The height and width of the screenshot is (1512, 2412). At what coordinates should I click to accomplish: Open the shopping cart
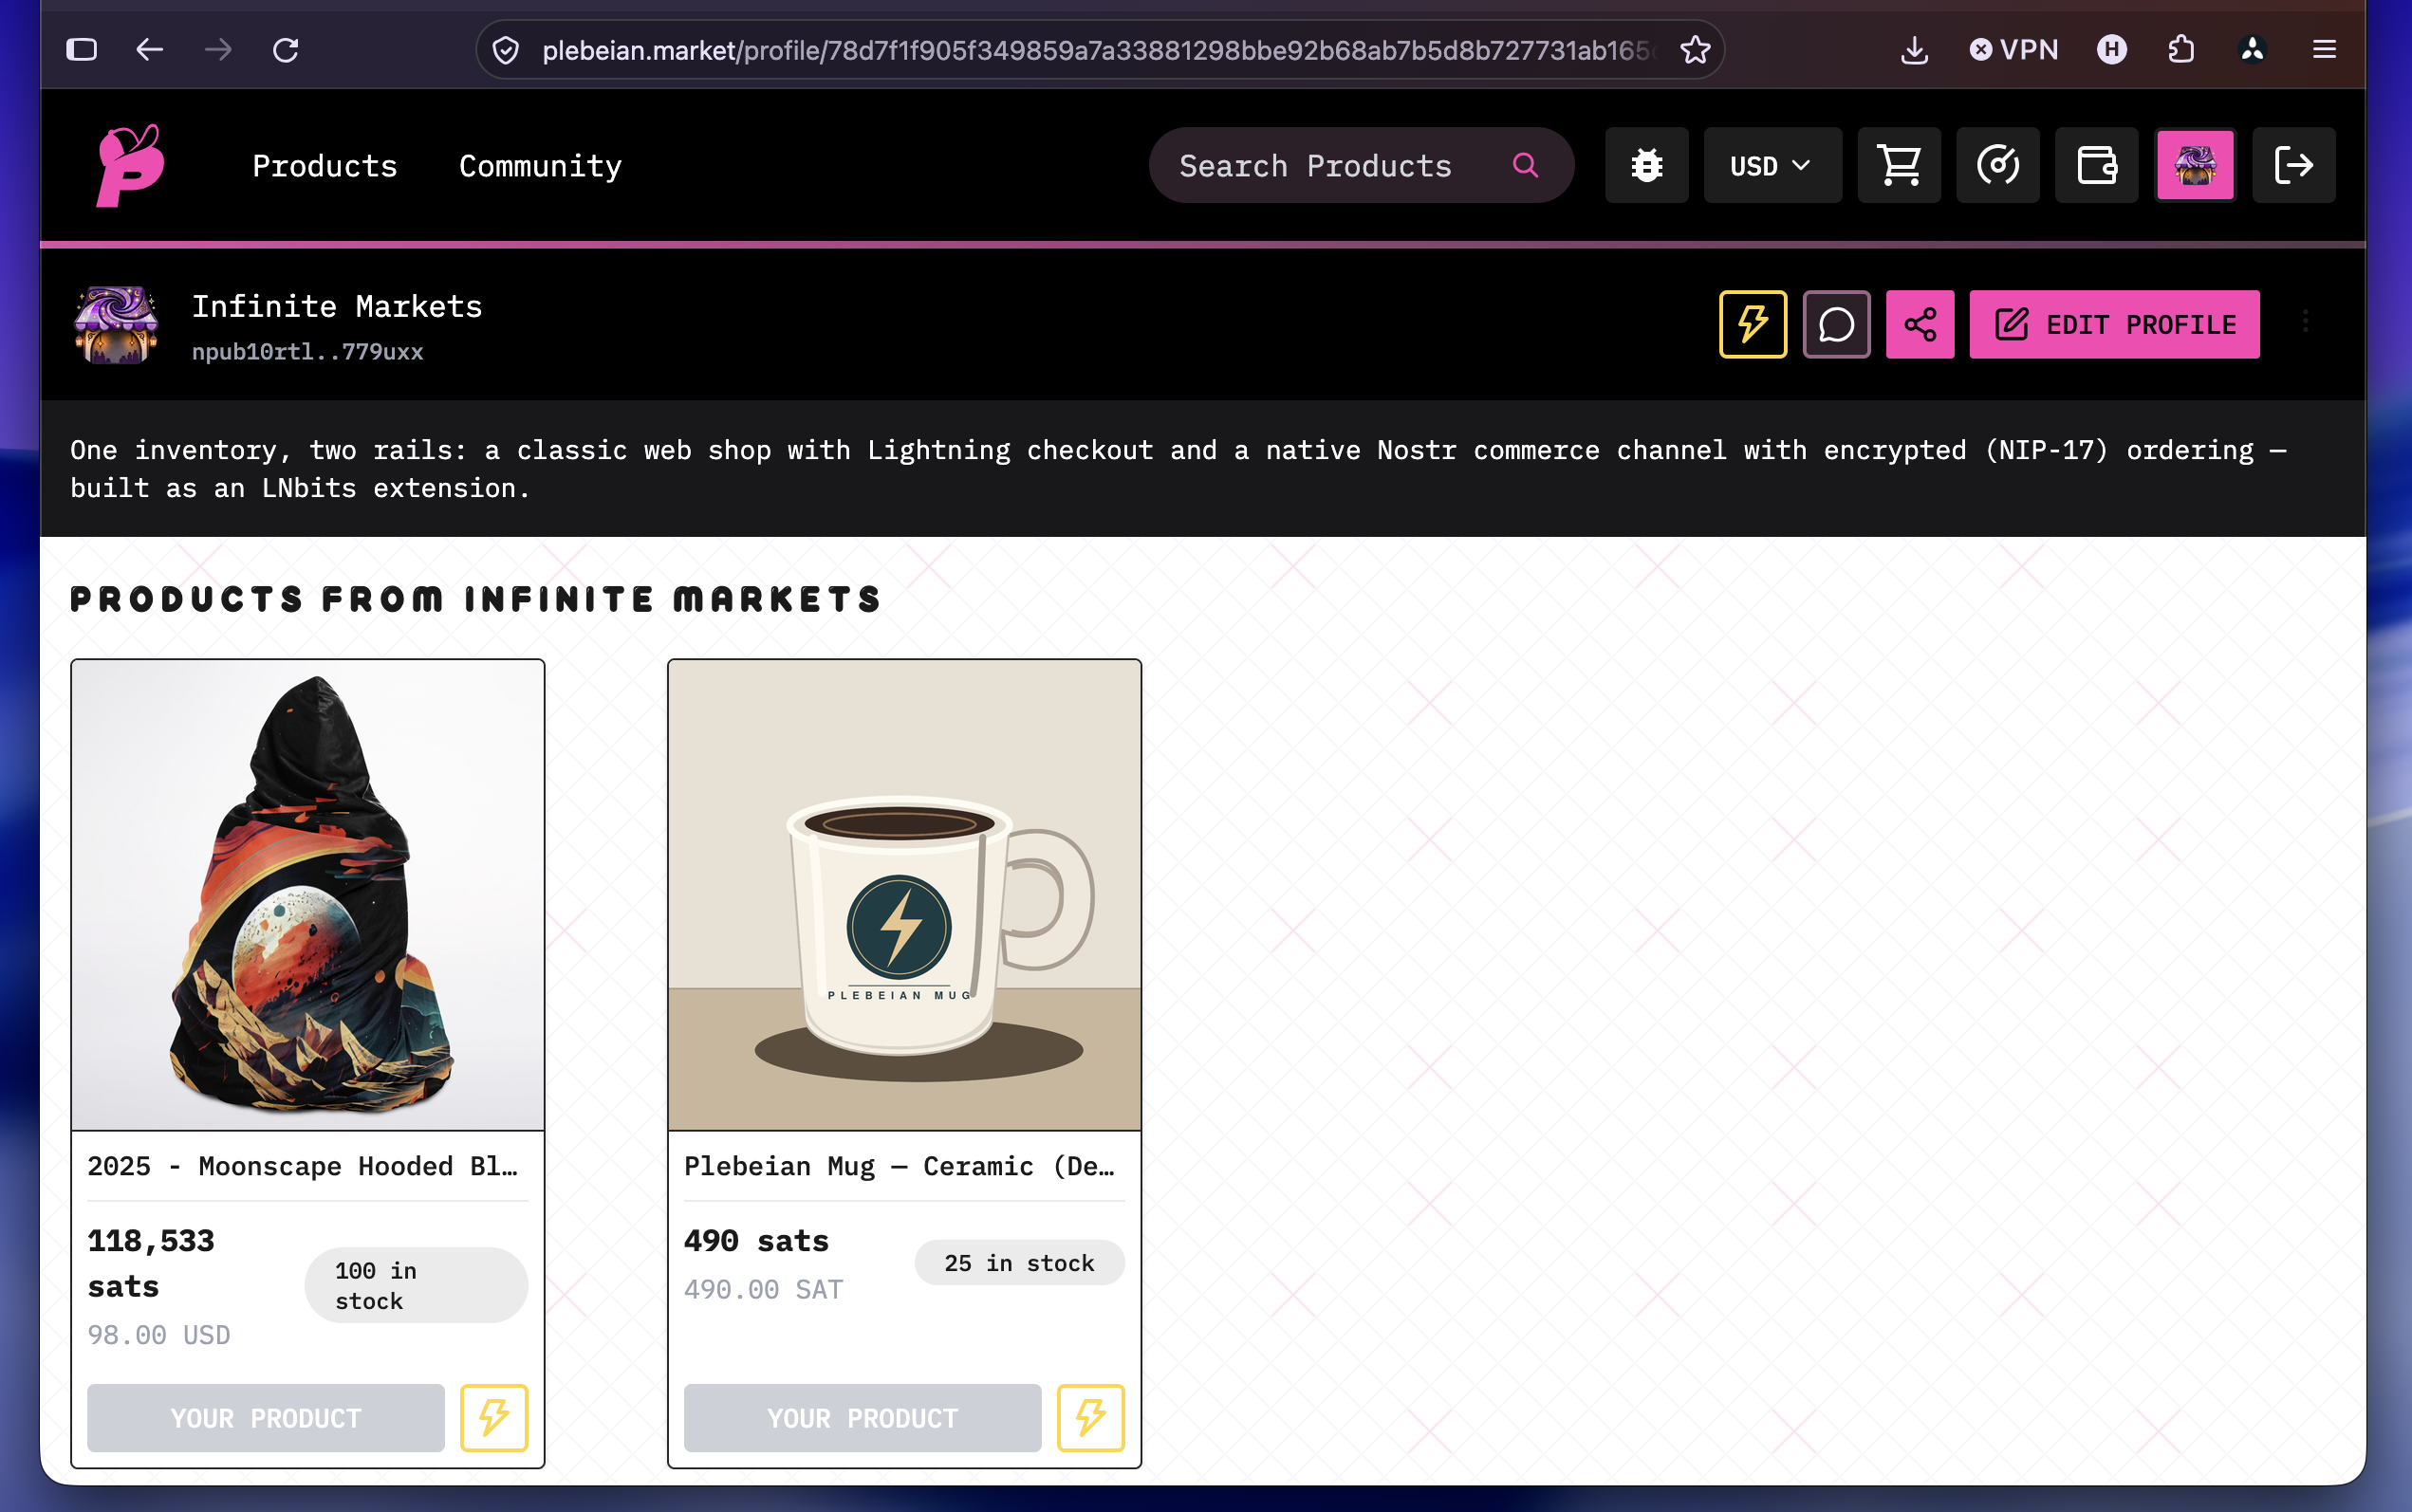(x=1899, y=165)
